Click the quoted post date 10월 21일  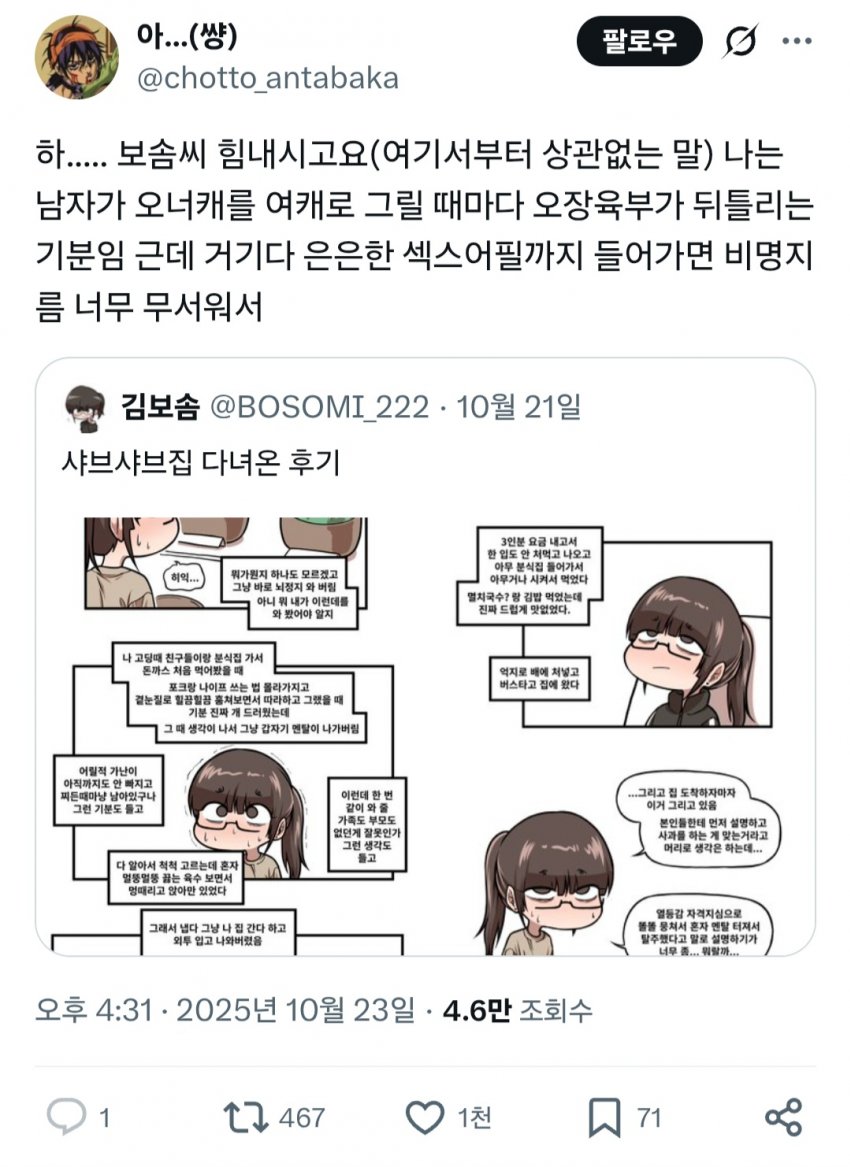coord(518,406)
